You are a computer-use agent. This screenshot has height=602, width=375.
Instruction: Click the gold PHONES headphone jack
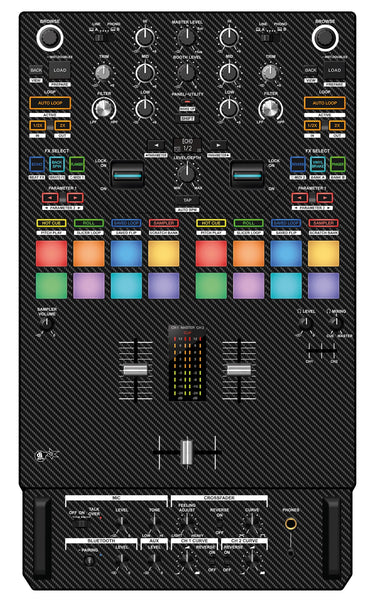(291, 524)
